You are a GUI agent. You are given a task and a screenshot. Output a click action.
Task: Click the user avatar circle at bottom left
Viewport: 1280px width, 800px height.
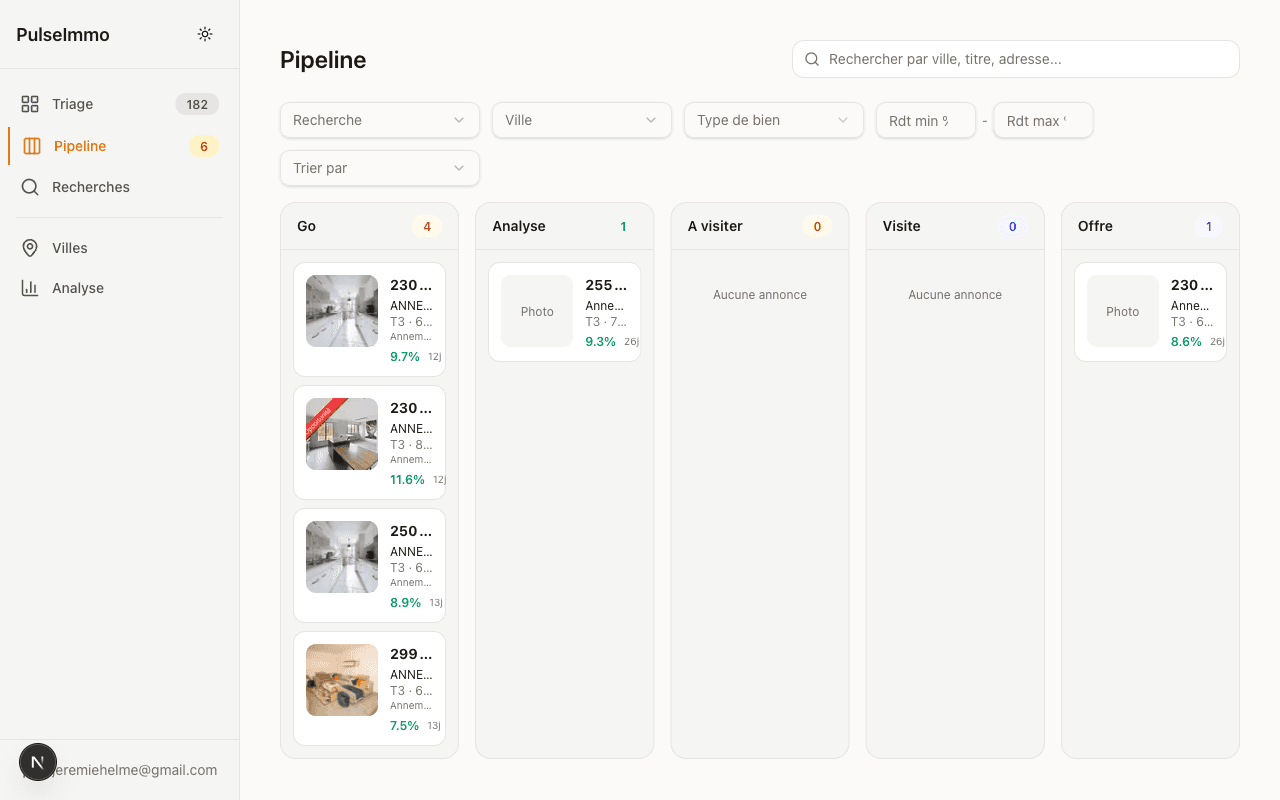(x=38, y=761)
